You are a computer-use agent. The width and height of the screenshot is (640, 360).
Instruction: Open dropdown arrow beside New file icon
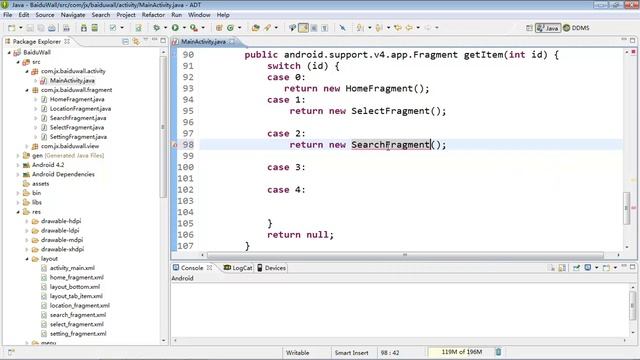(x=21, y=28)
